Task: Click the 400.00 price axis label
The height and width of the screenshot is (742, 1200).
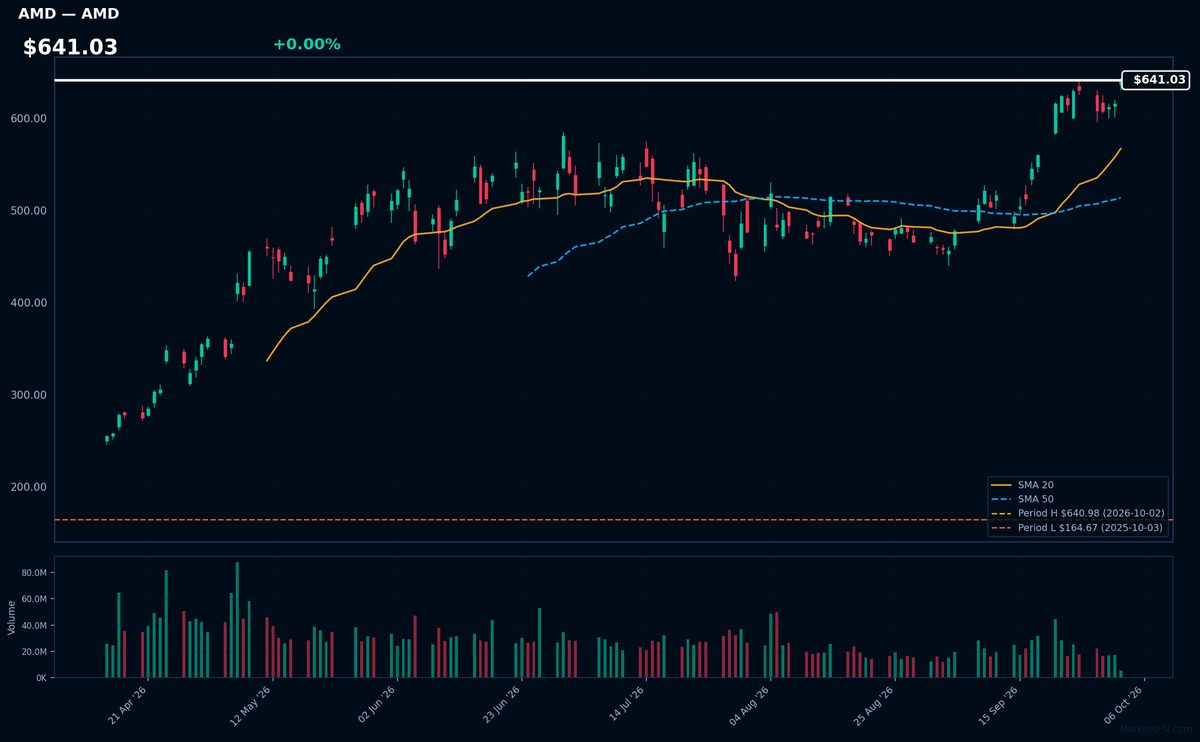Action: coord(29,303)
